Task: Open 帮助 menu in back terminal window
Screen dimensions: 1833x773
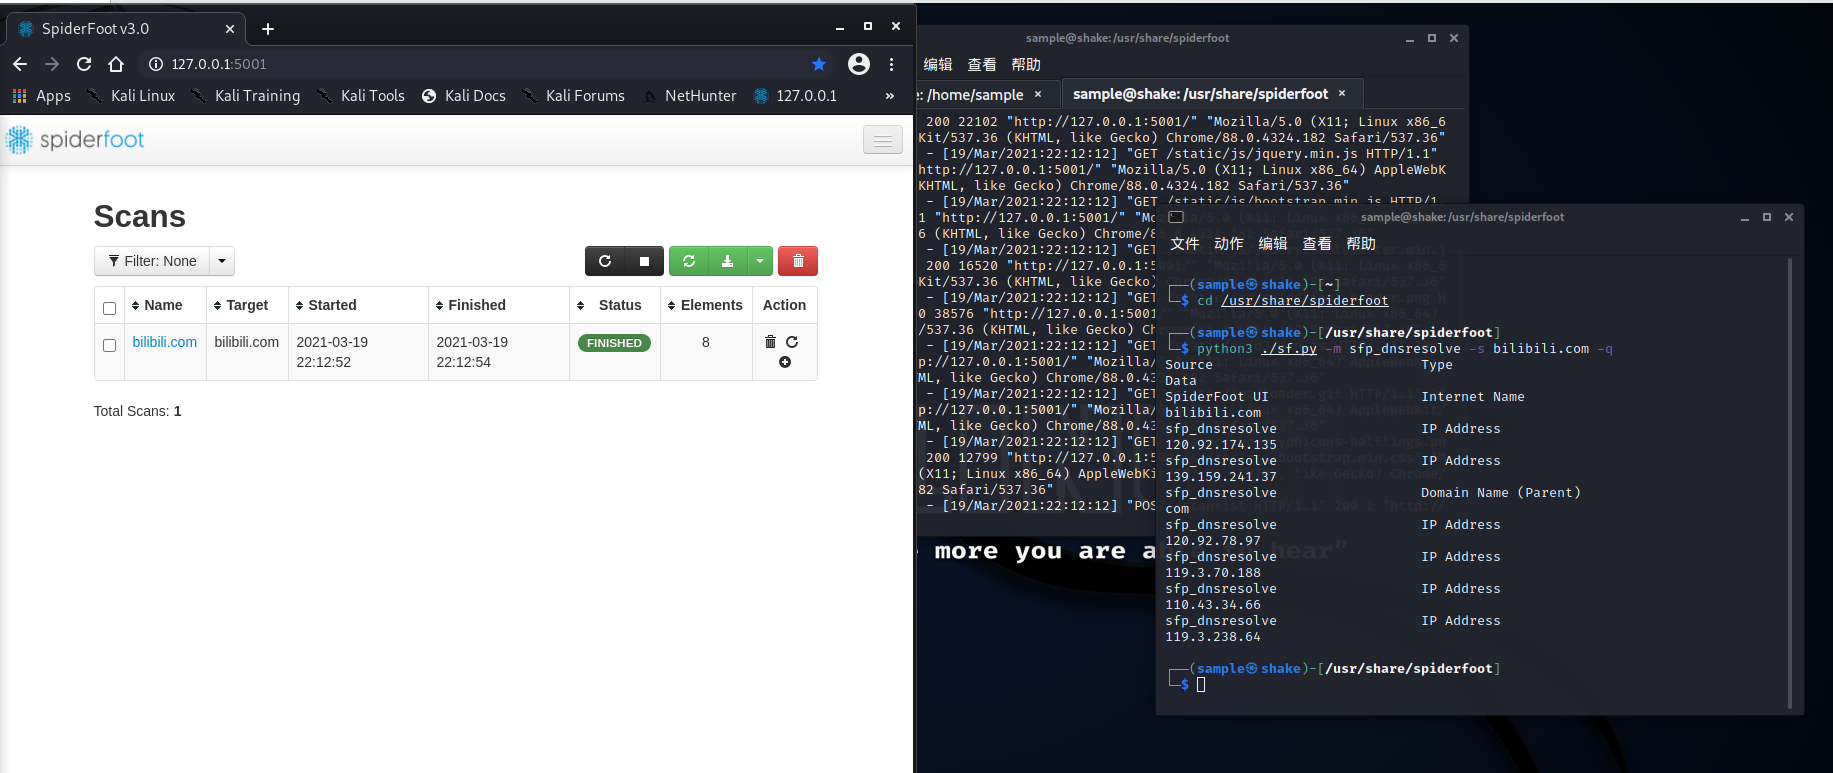Action: point(1026,65)
